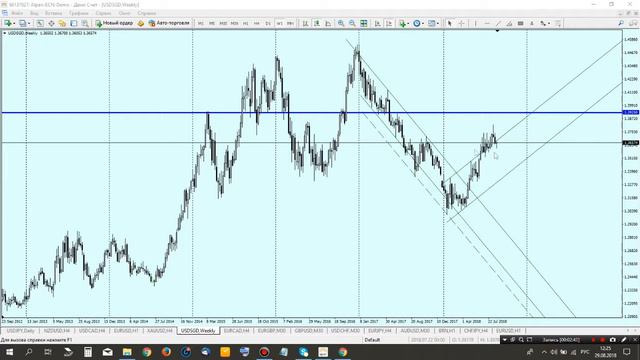Select the Cursor arrow tool
This screenshot has width=640, height=360.
pos(449,23)
